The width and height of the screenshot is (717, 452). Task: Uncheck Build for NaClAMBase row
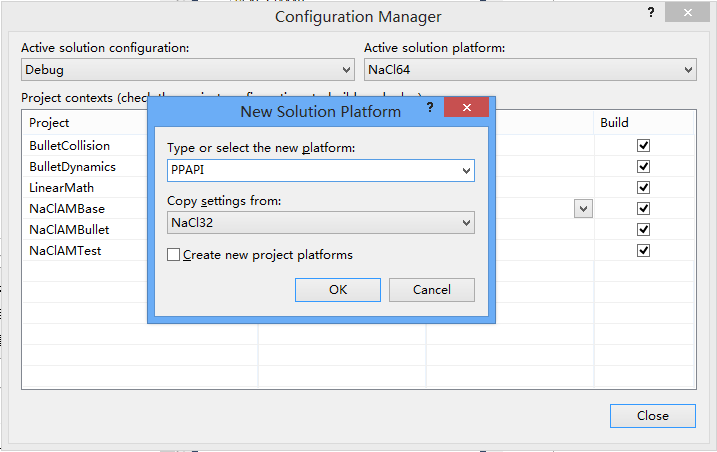click(x=644, y=208)
